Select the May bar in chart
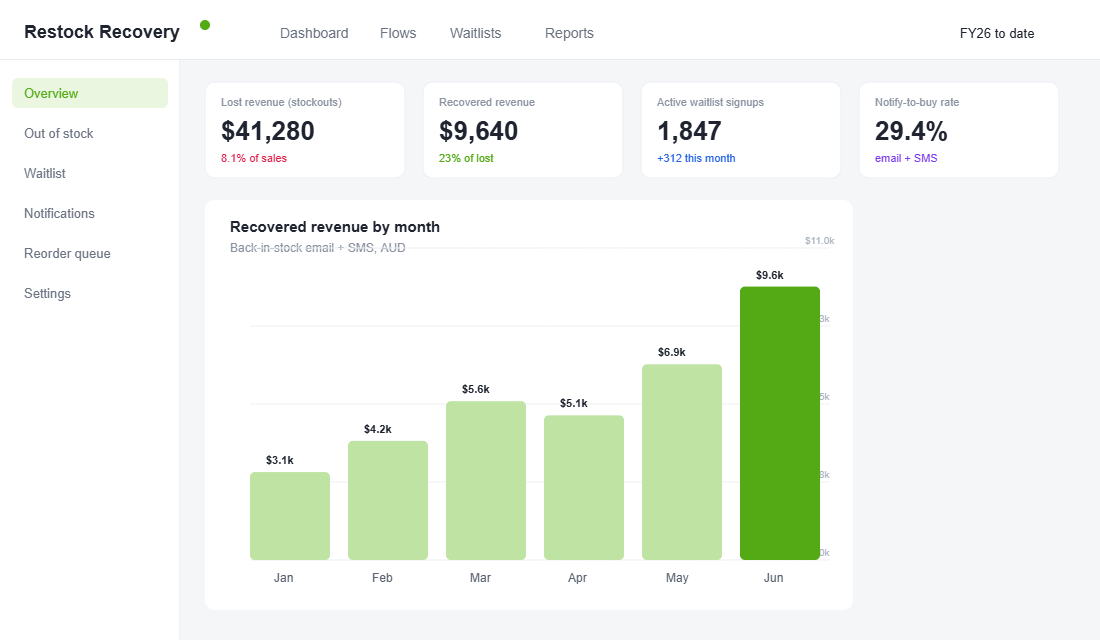The width and height of the screenshot is (1100, 640). point(682,462)
